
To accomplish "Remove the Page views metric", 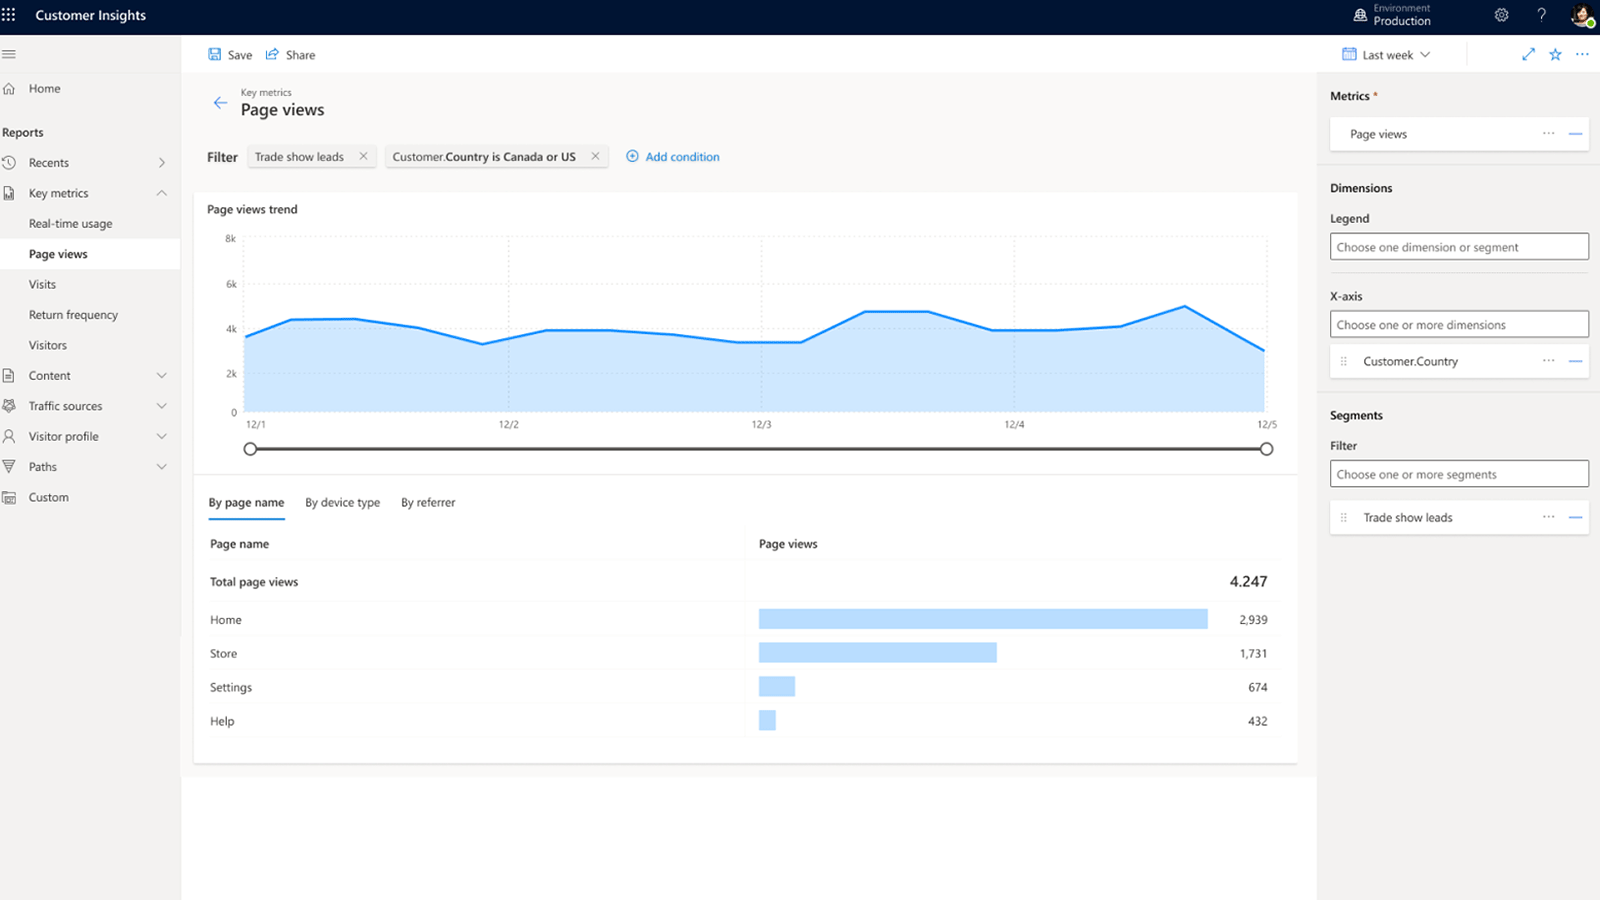I will click(1575, 133).
